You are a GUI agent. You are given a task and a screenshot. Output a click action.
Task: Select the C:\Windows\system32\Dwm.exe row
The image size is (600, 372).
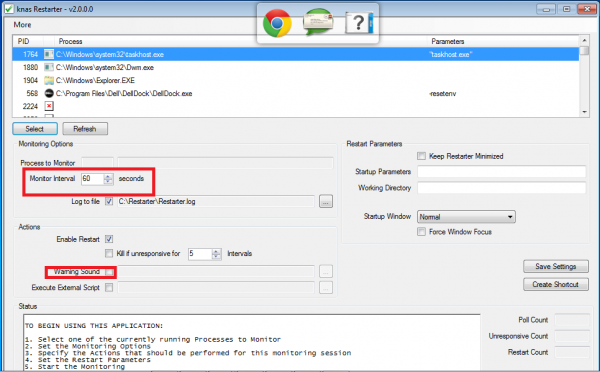pyautogui.click(x=296, y=67)
